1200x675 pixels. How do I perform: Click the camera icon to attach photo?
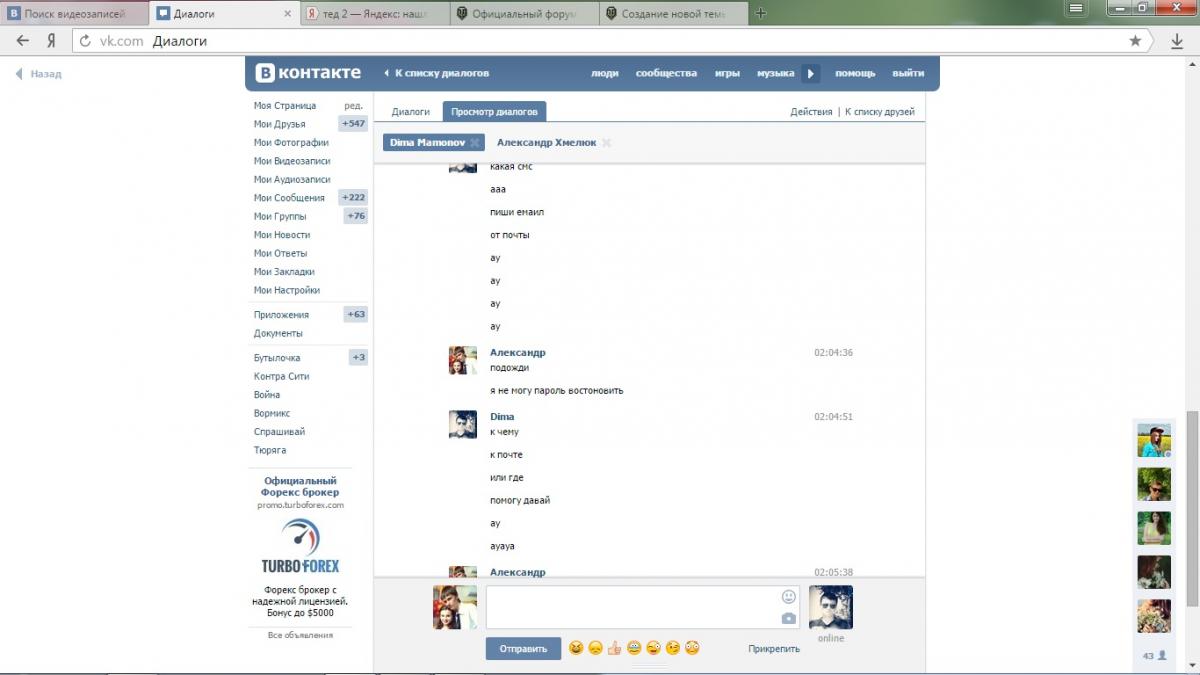pos(789,619)
